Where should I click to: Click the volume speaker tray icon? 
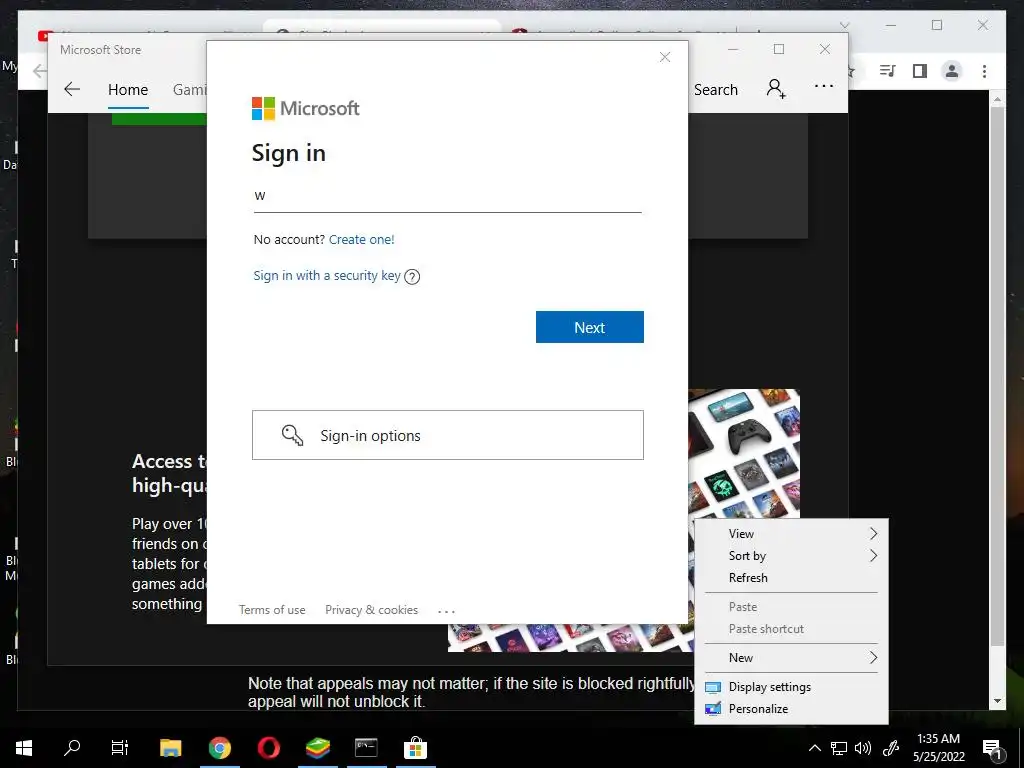pyautogui.click(x=863, y=748)
